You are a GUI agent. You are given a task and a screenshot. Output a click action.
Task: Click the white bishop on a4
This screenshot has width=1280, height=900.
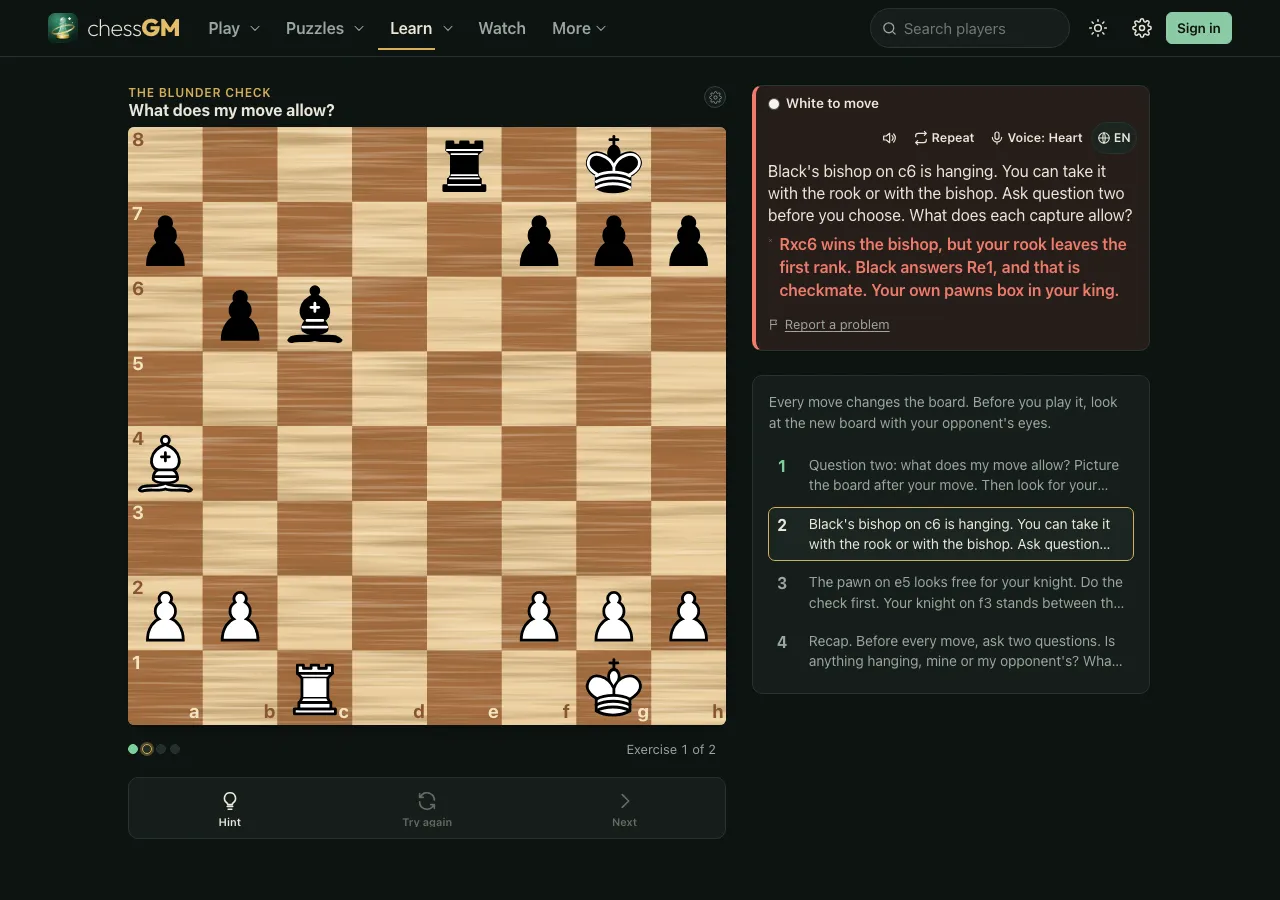[165, 464]
